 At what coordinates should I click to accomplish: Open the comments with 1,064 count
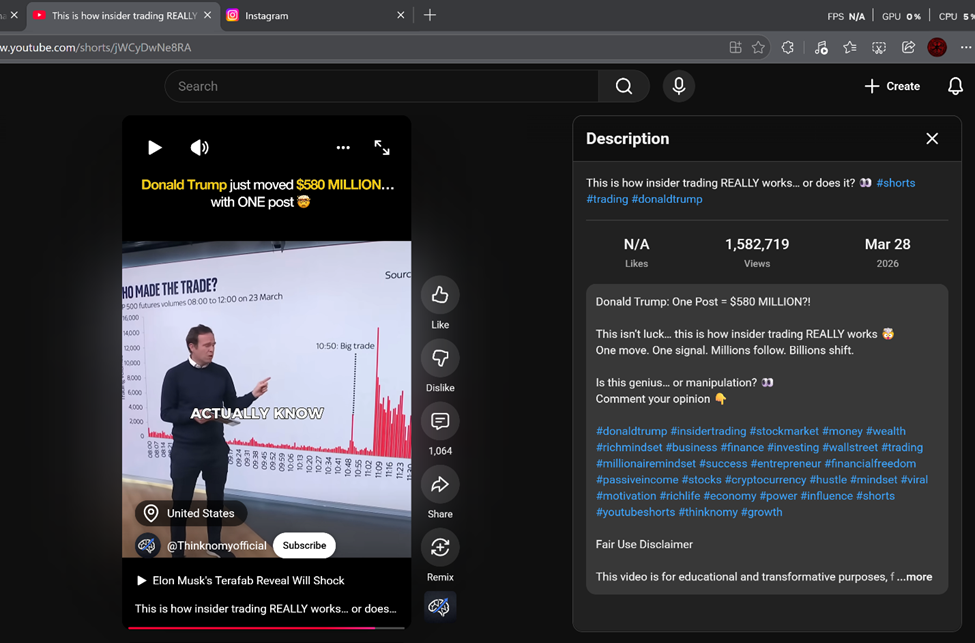point(440,421)
